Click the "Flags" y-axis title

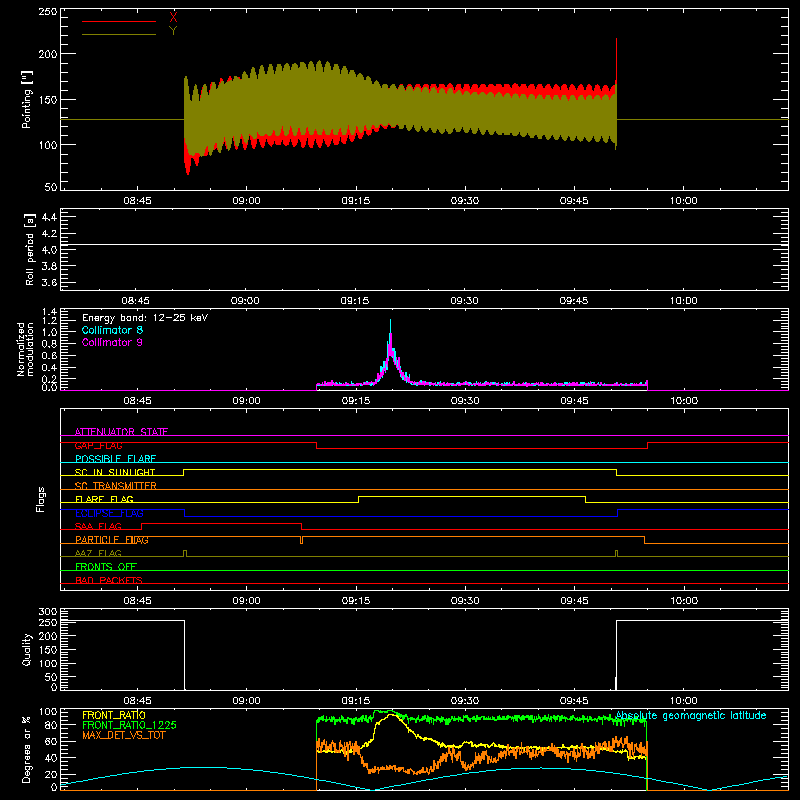(41, 499)
